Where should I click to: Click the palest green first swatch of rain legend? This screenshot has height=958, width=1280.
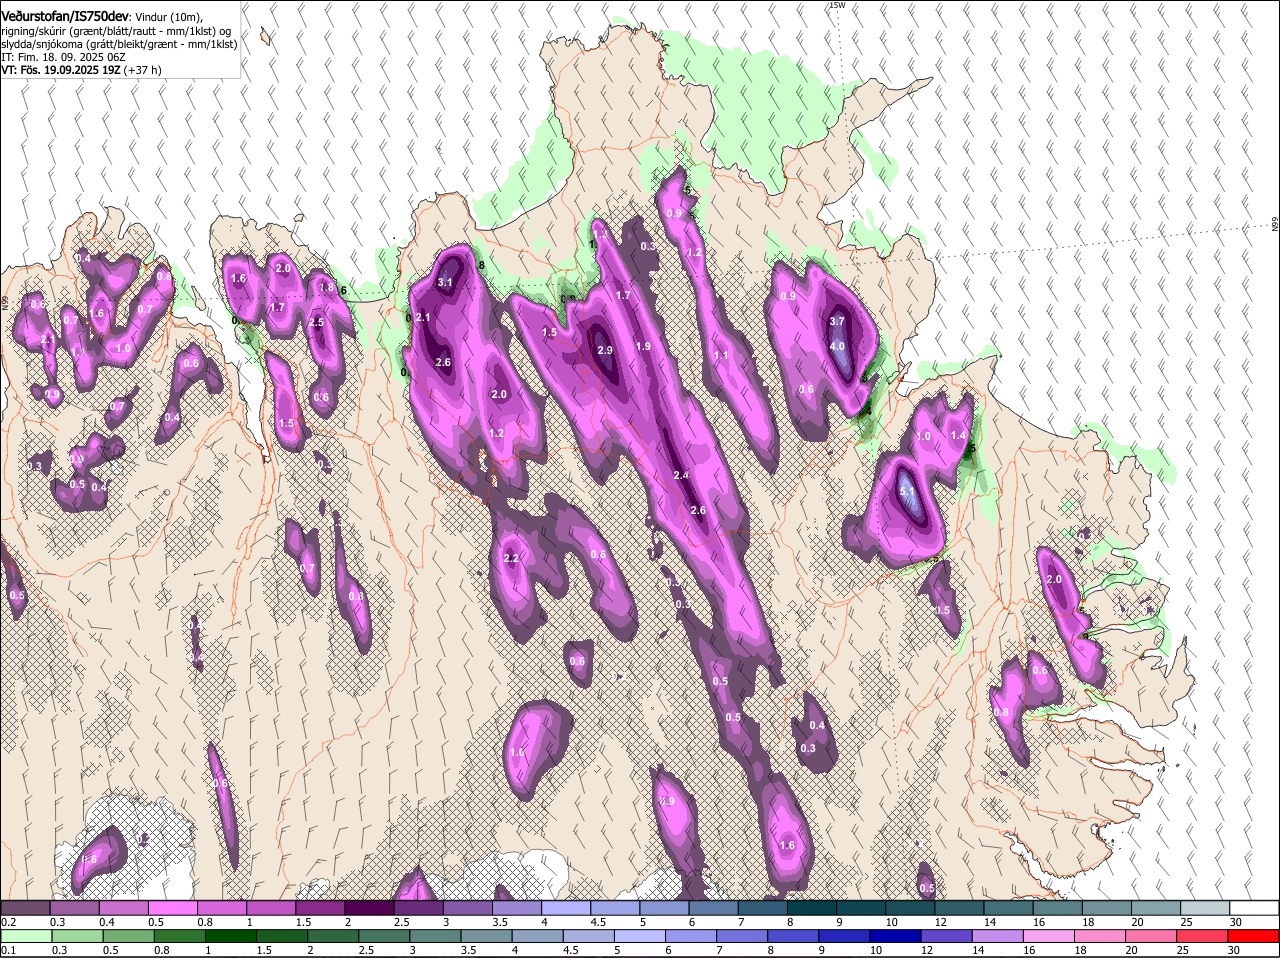click(x=25, y=936)
